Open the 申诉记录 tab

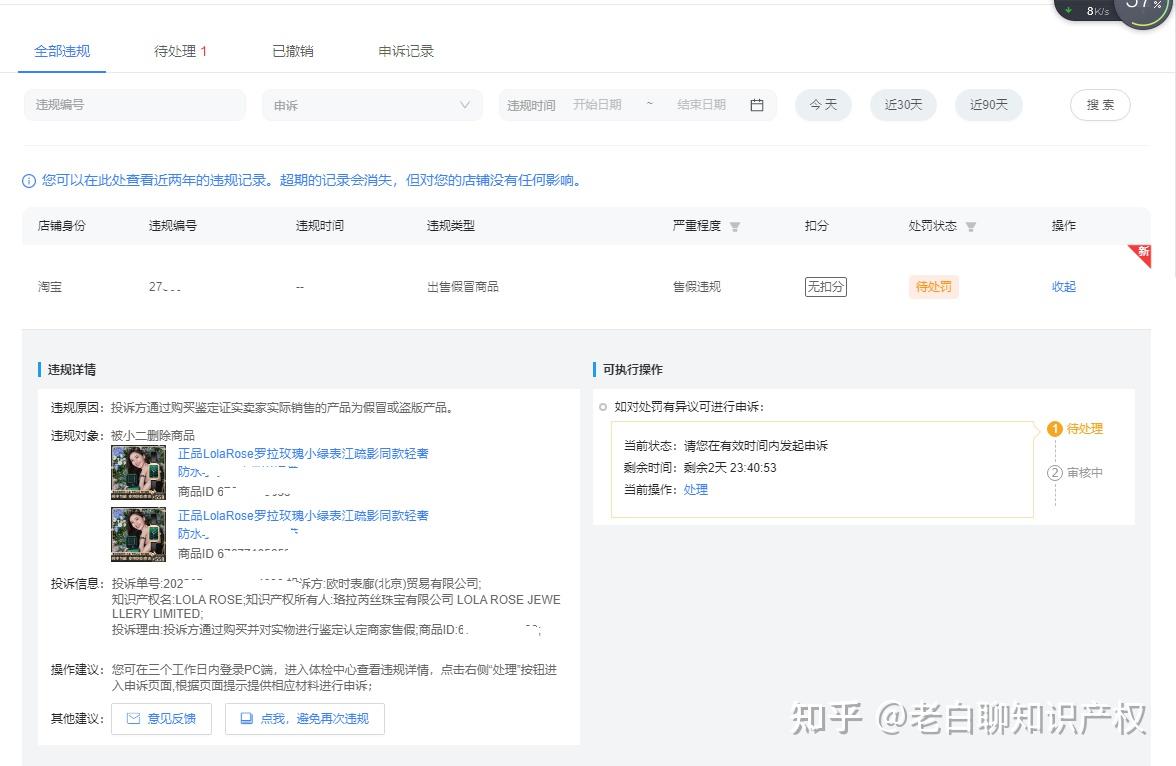(x=406, y=51)
